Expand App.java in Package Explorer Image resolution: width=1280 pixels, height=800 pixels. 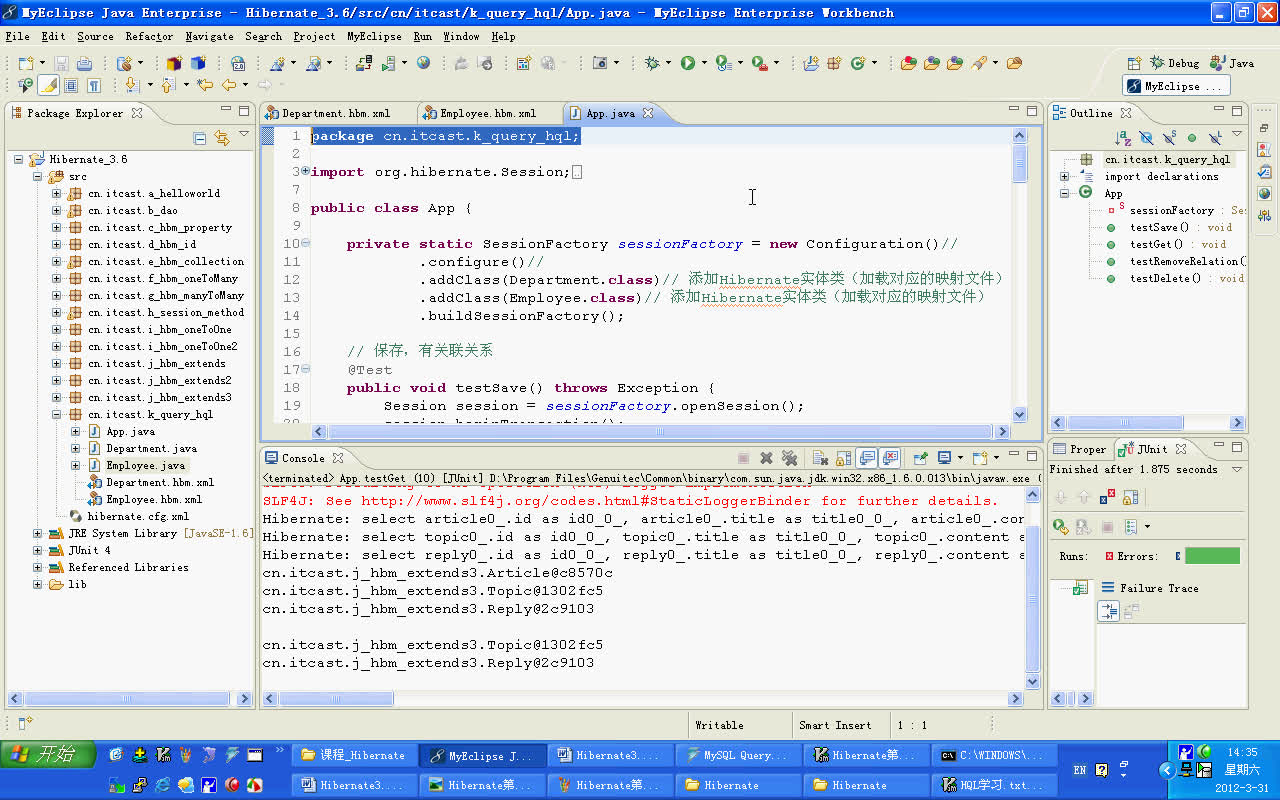coord(75,431)
